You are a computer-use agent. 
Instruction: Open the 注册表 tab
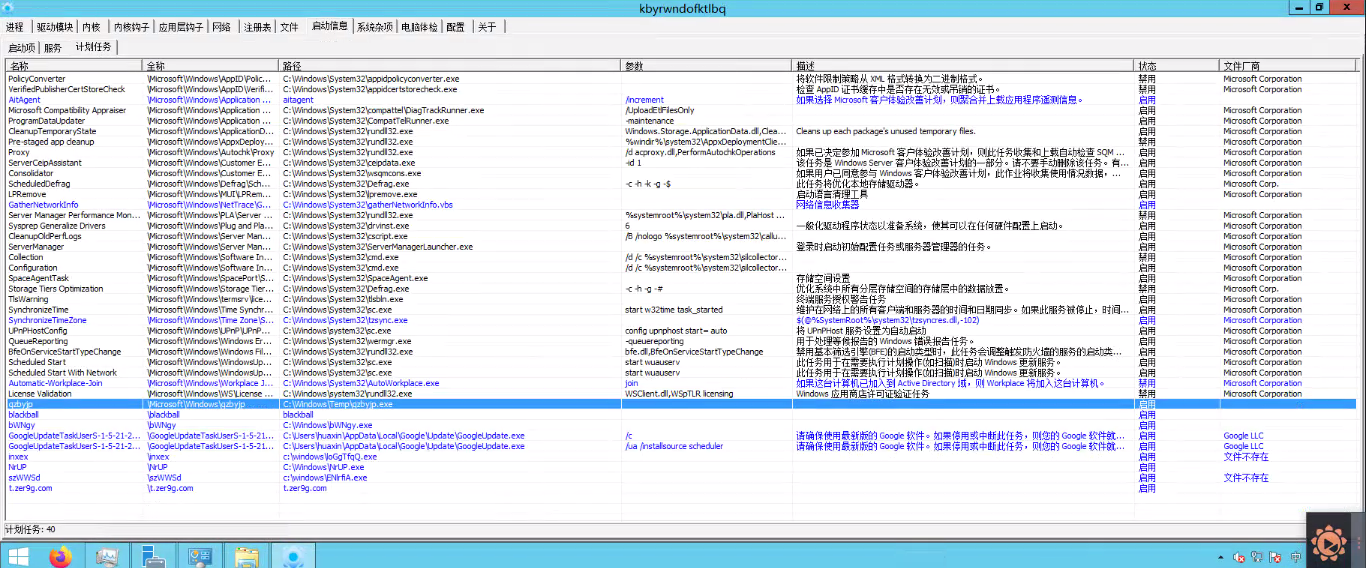point(258,27)
